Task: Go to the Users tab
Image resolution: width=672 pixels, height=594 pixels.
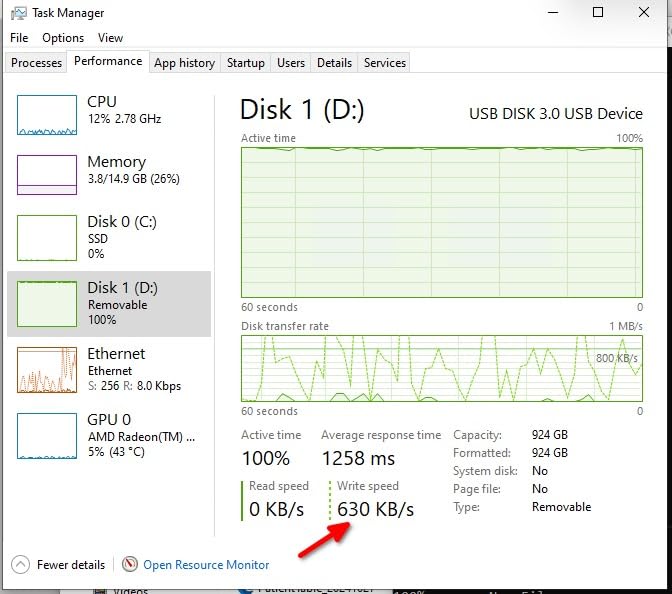Action: tap(291, 63)
